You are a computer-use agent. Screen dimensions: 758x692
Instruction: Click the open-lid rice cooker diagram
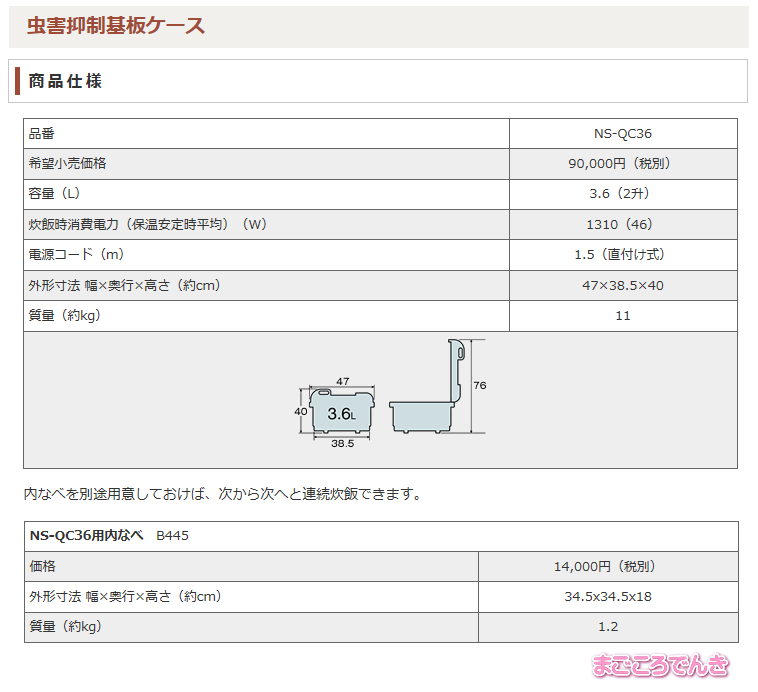click(x=427, y=386)
